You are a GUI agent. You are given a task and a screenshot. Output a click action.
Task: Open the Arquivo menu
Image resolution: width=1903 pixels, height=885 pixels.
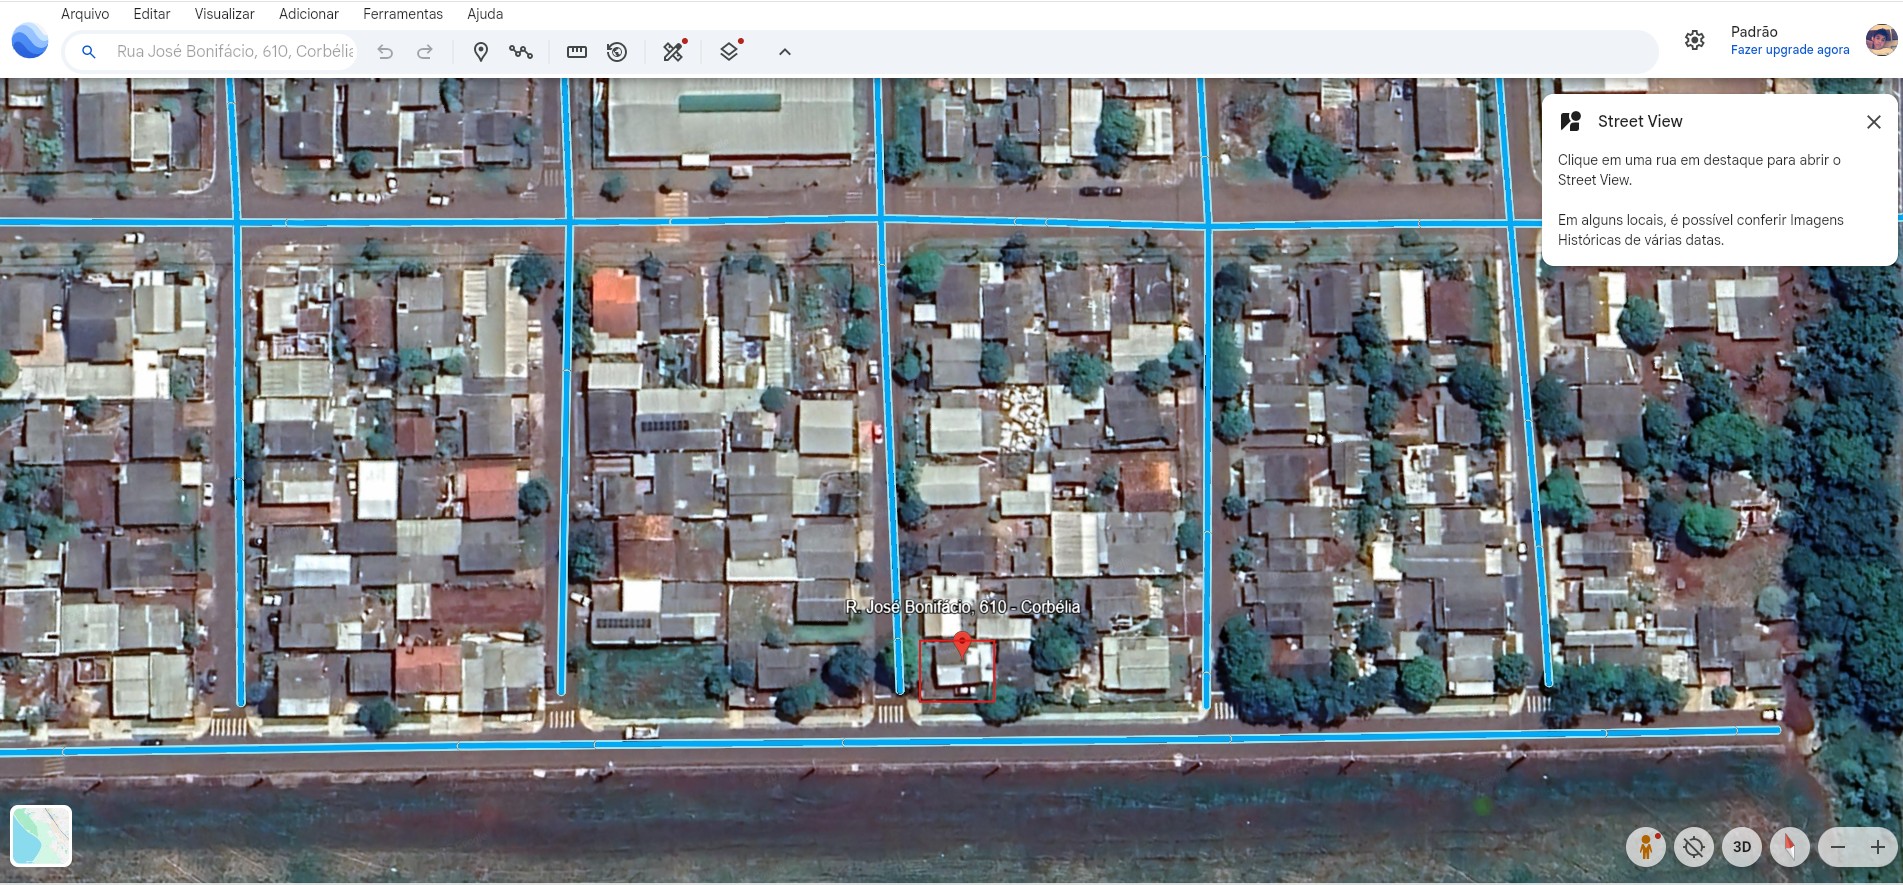[85, 14]
